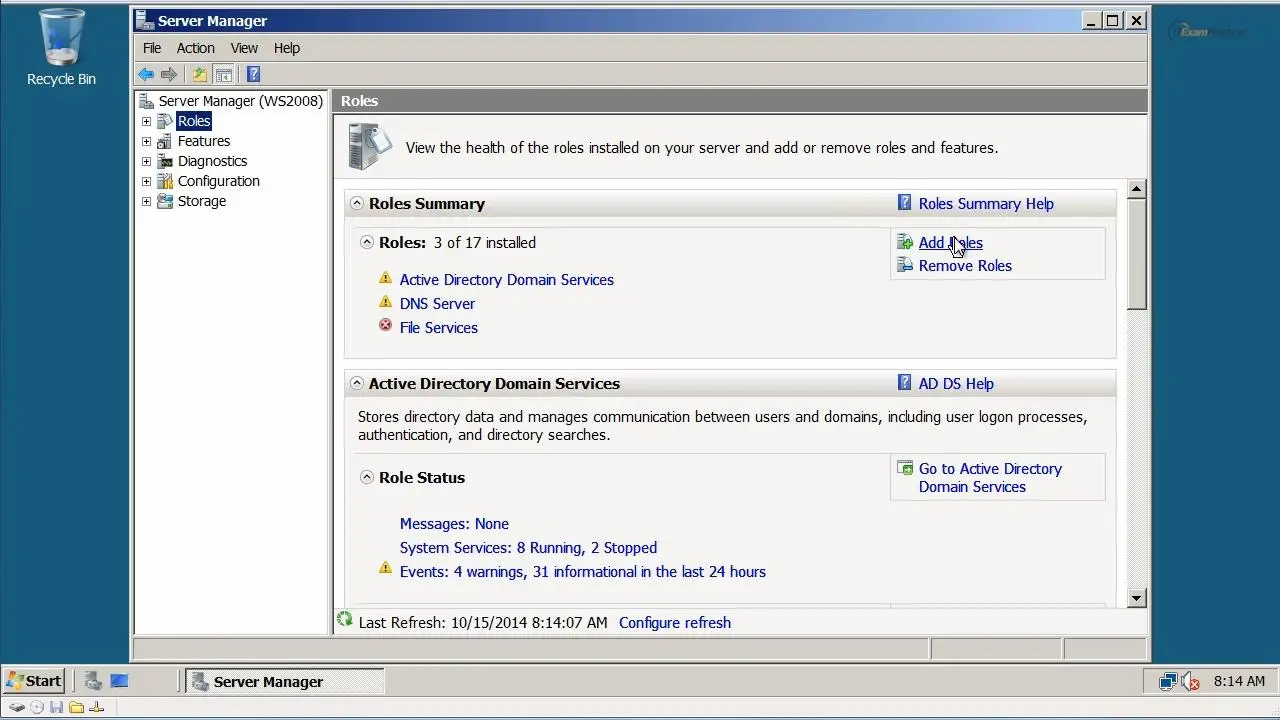The image size is (1280, 720).
Task: Click the Server Manager taskbar button
Action: (x=285, y=681)
